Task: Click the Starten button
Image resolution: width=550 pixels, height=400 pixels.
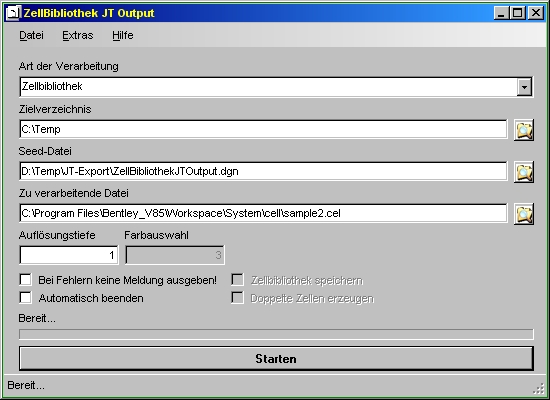Action: tap(276, 359)
